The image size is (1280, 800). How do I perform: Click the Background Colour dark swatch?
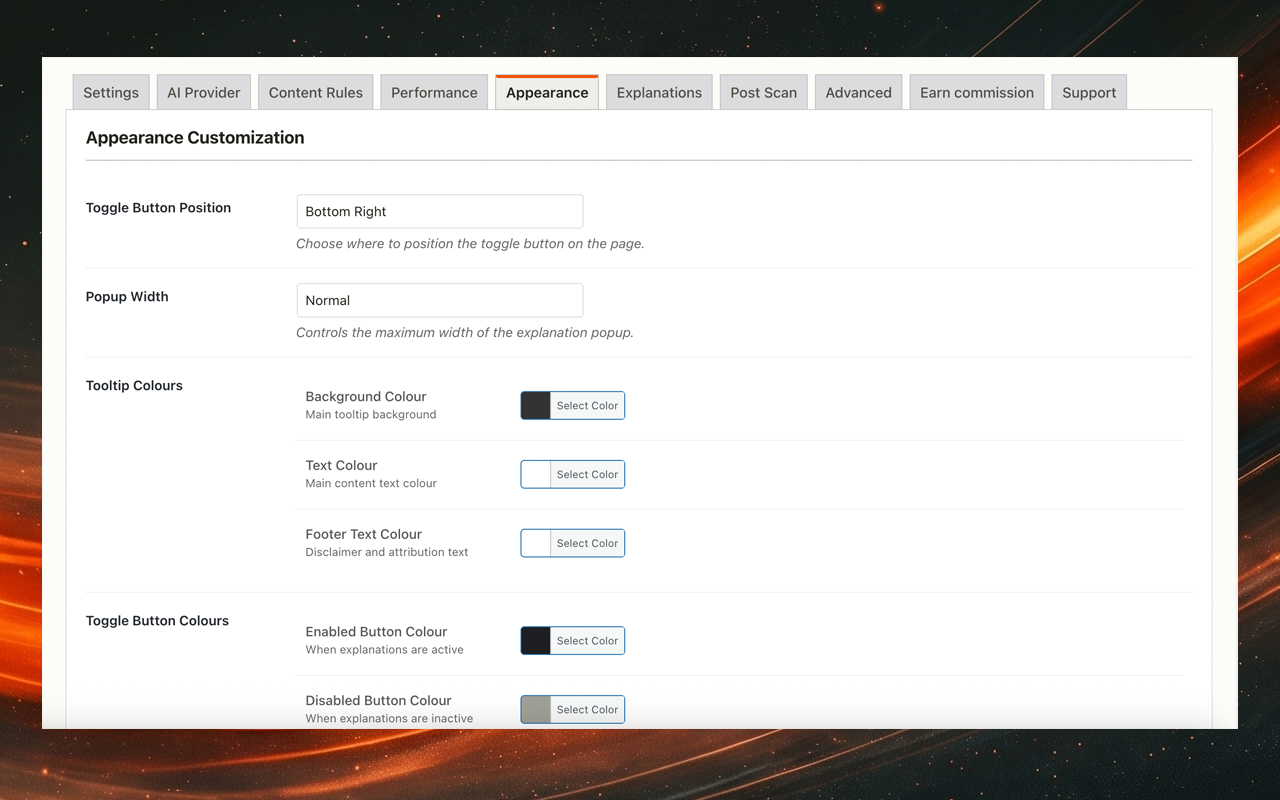point(536,405)
